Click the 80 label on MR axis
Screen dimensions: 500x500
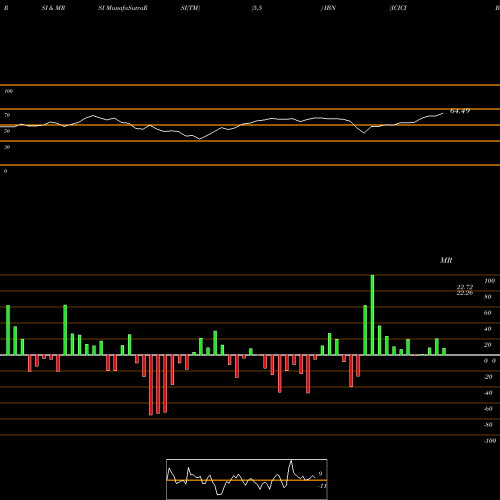(x=488, y=297)
